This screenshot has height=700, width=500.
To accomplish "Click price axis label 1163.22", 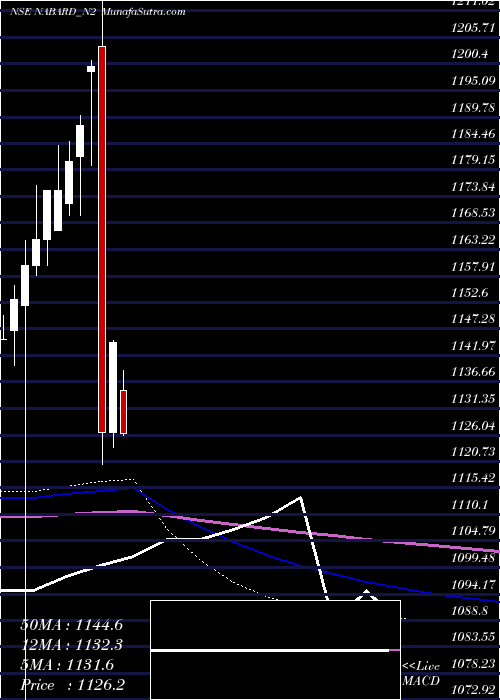I will 473,240.
